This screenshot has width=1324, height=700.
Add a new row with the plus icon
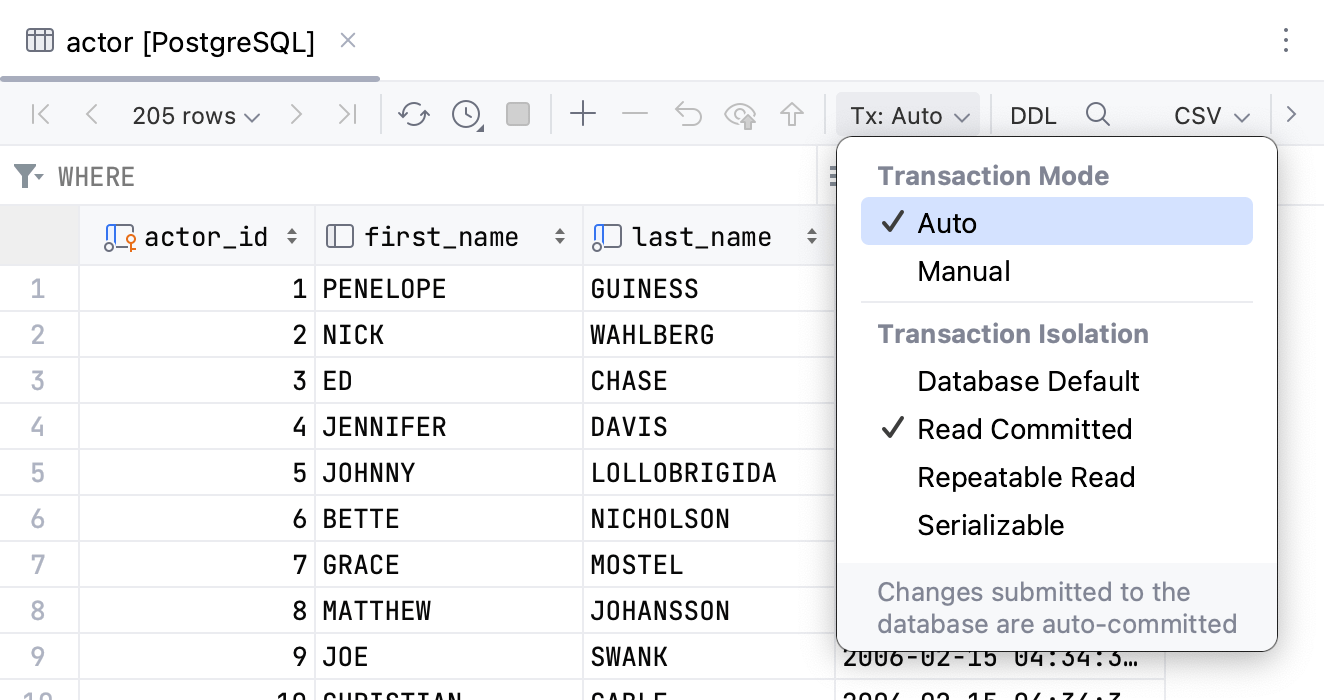583,114
